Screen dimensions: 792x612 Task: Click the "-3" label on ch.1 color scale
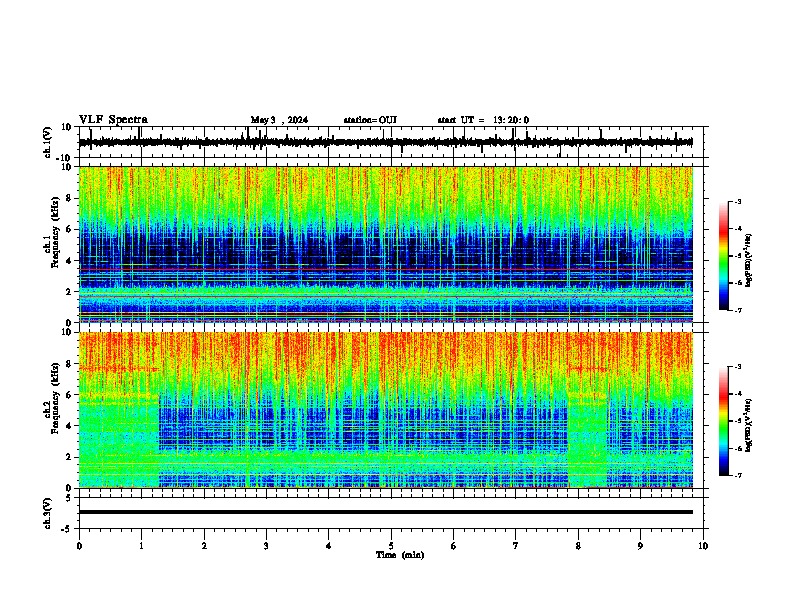point(737,201)
